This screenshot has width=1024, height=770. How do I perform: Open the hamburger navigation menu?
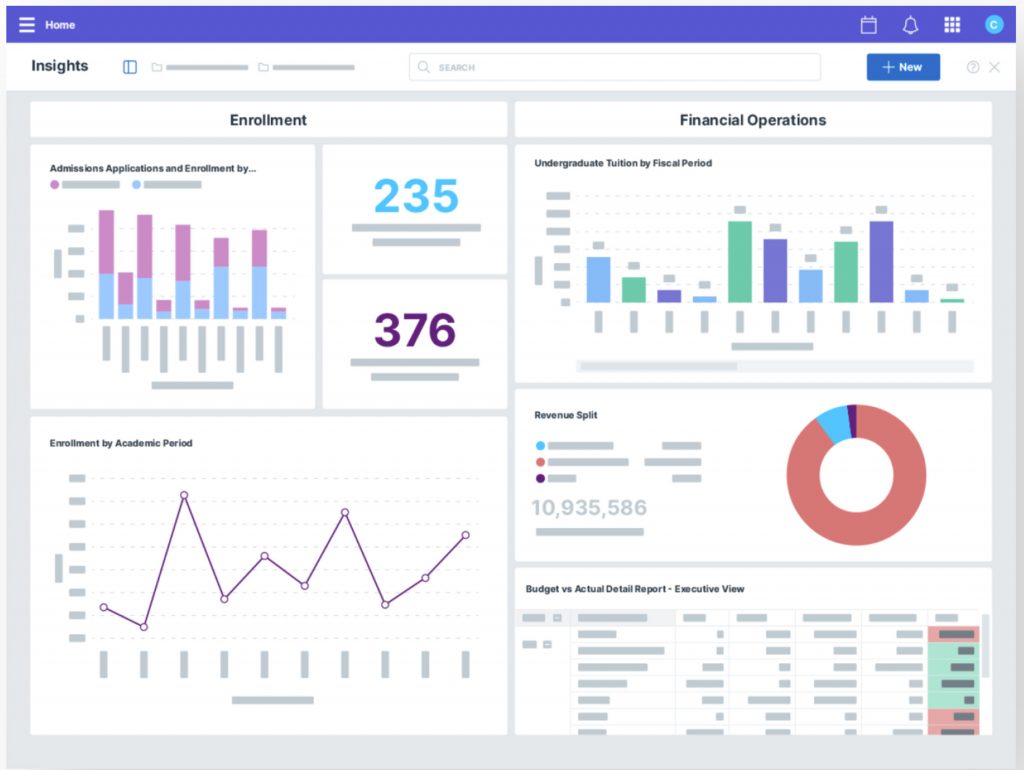coord(26,25)
